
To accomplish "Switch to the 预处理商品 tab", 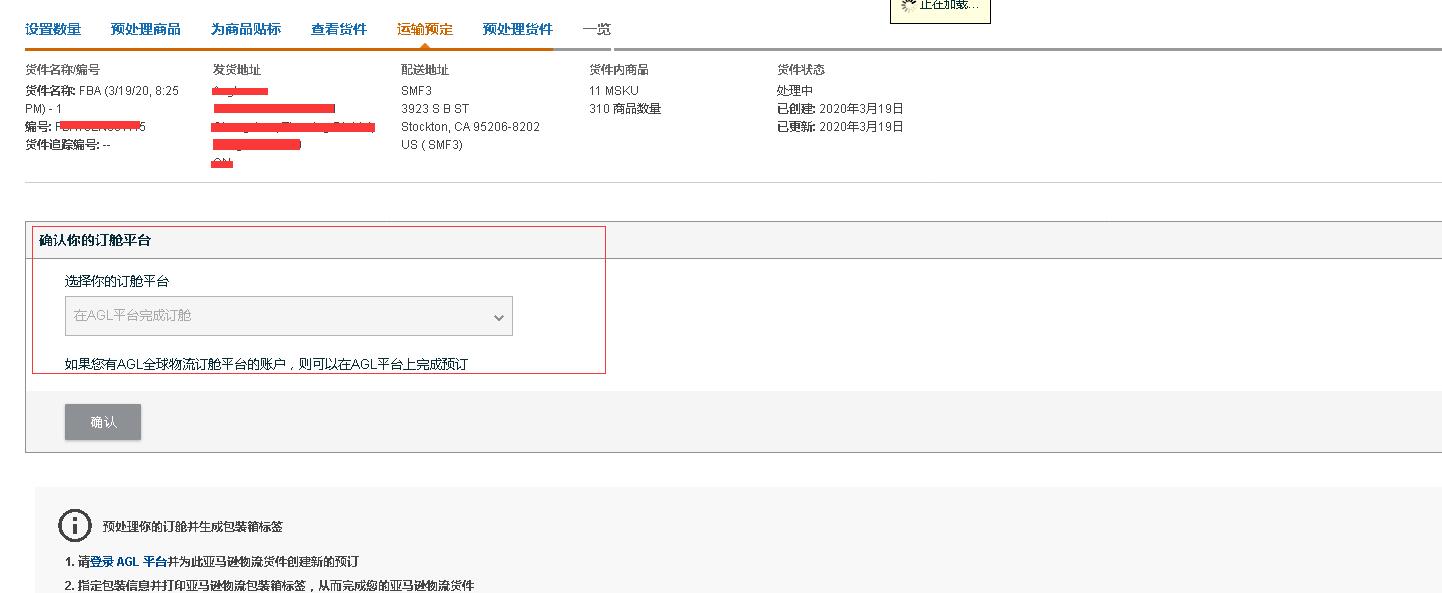I will 146,29.
